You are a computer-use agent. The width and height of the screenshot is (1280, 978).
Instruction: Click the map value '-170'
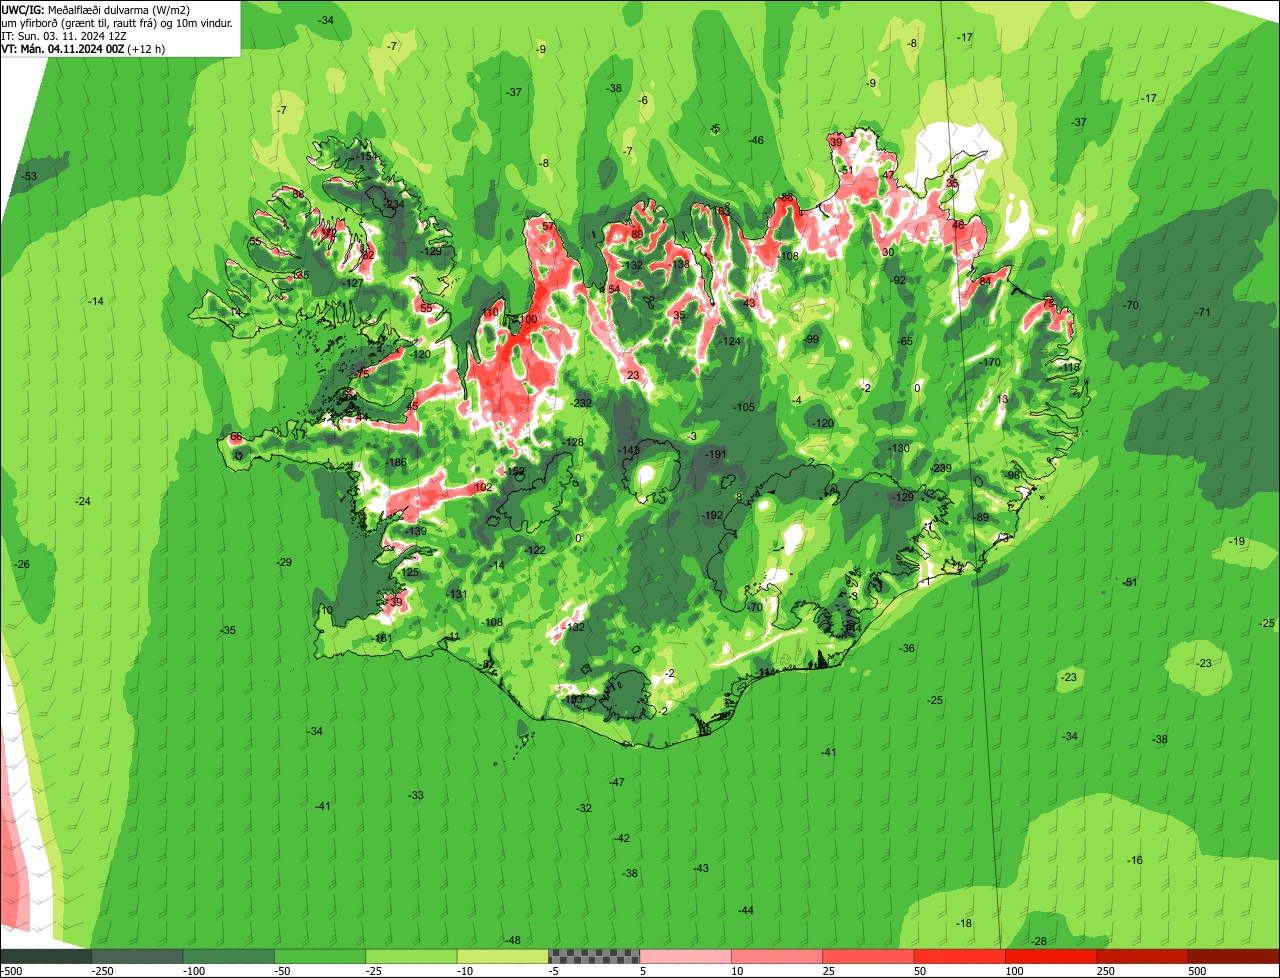click(990, 362)
